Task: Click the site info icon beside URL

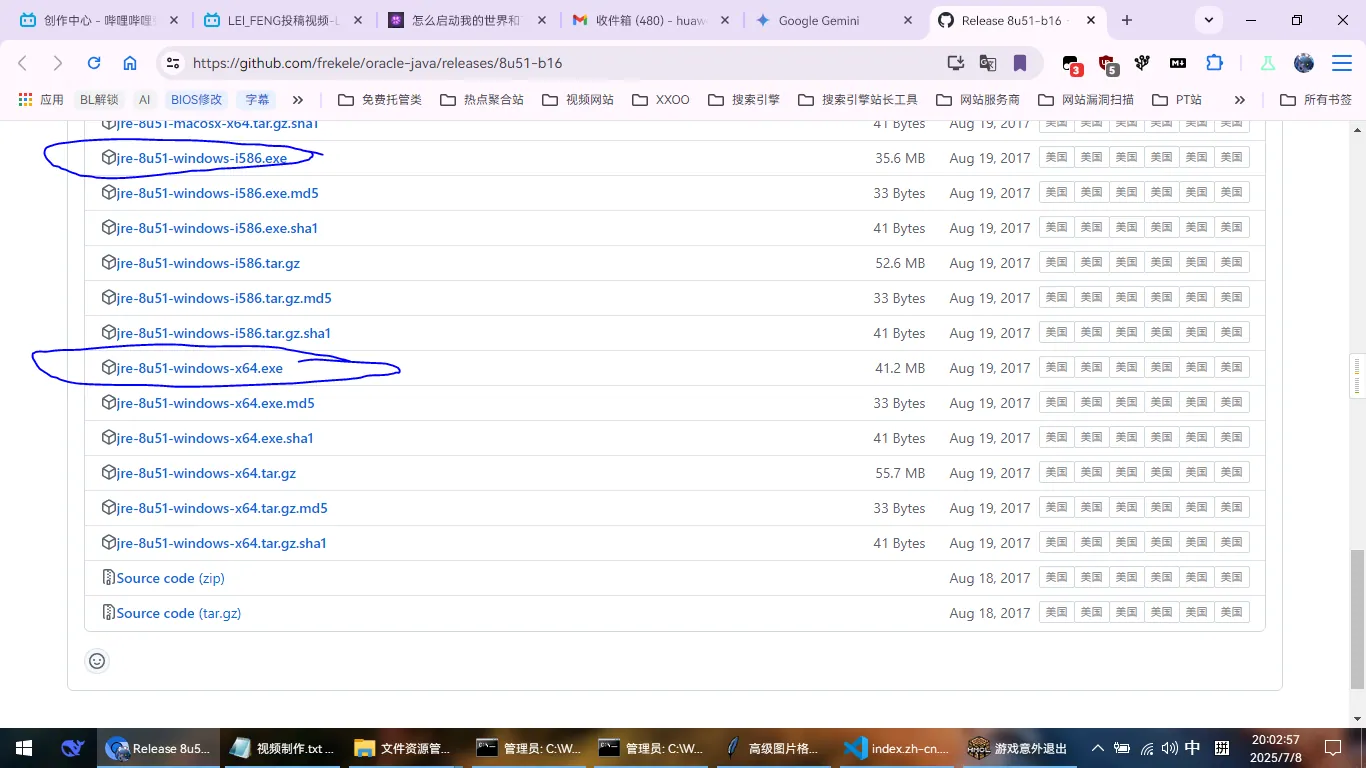Action: pos(173,63)
